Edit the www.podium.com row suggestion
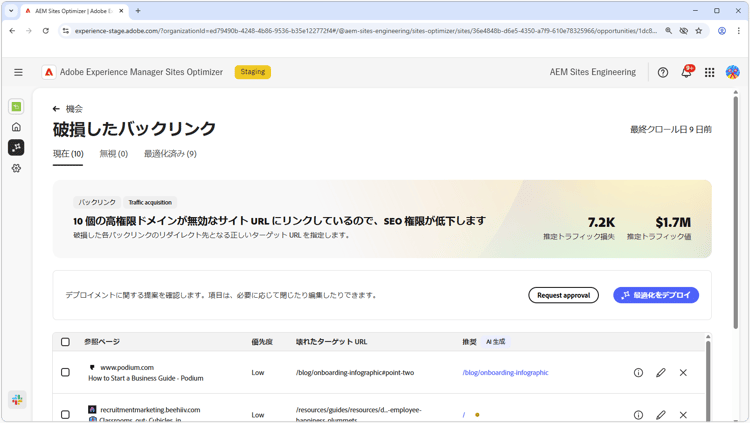Image resolution: width=750 pixels, height=423 pixels. 661,373
